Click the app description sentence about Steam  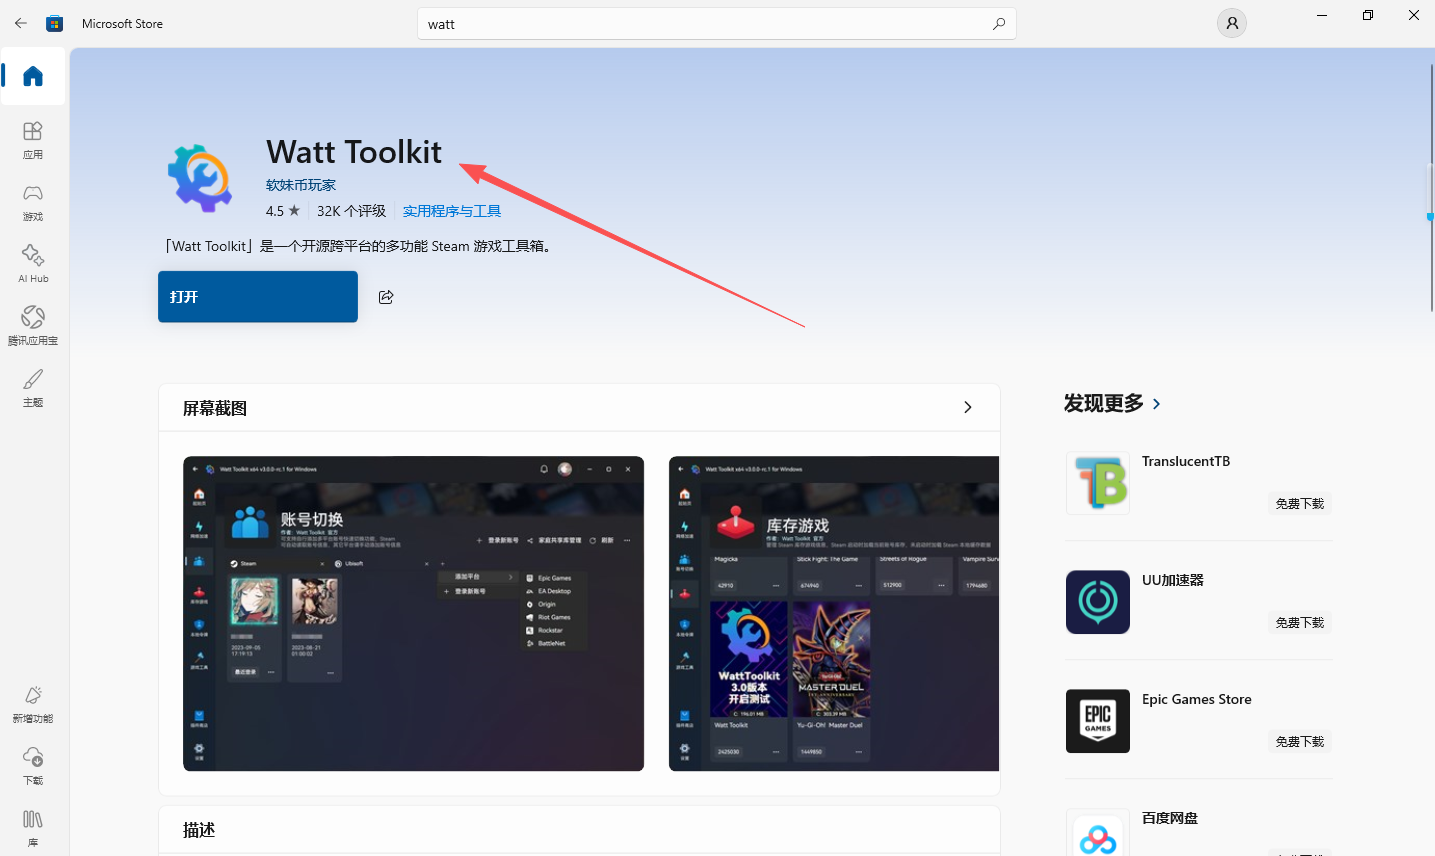pos(360,246)
